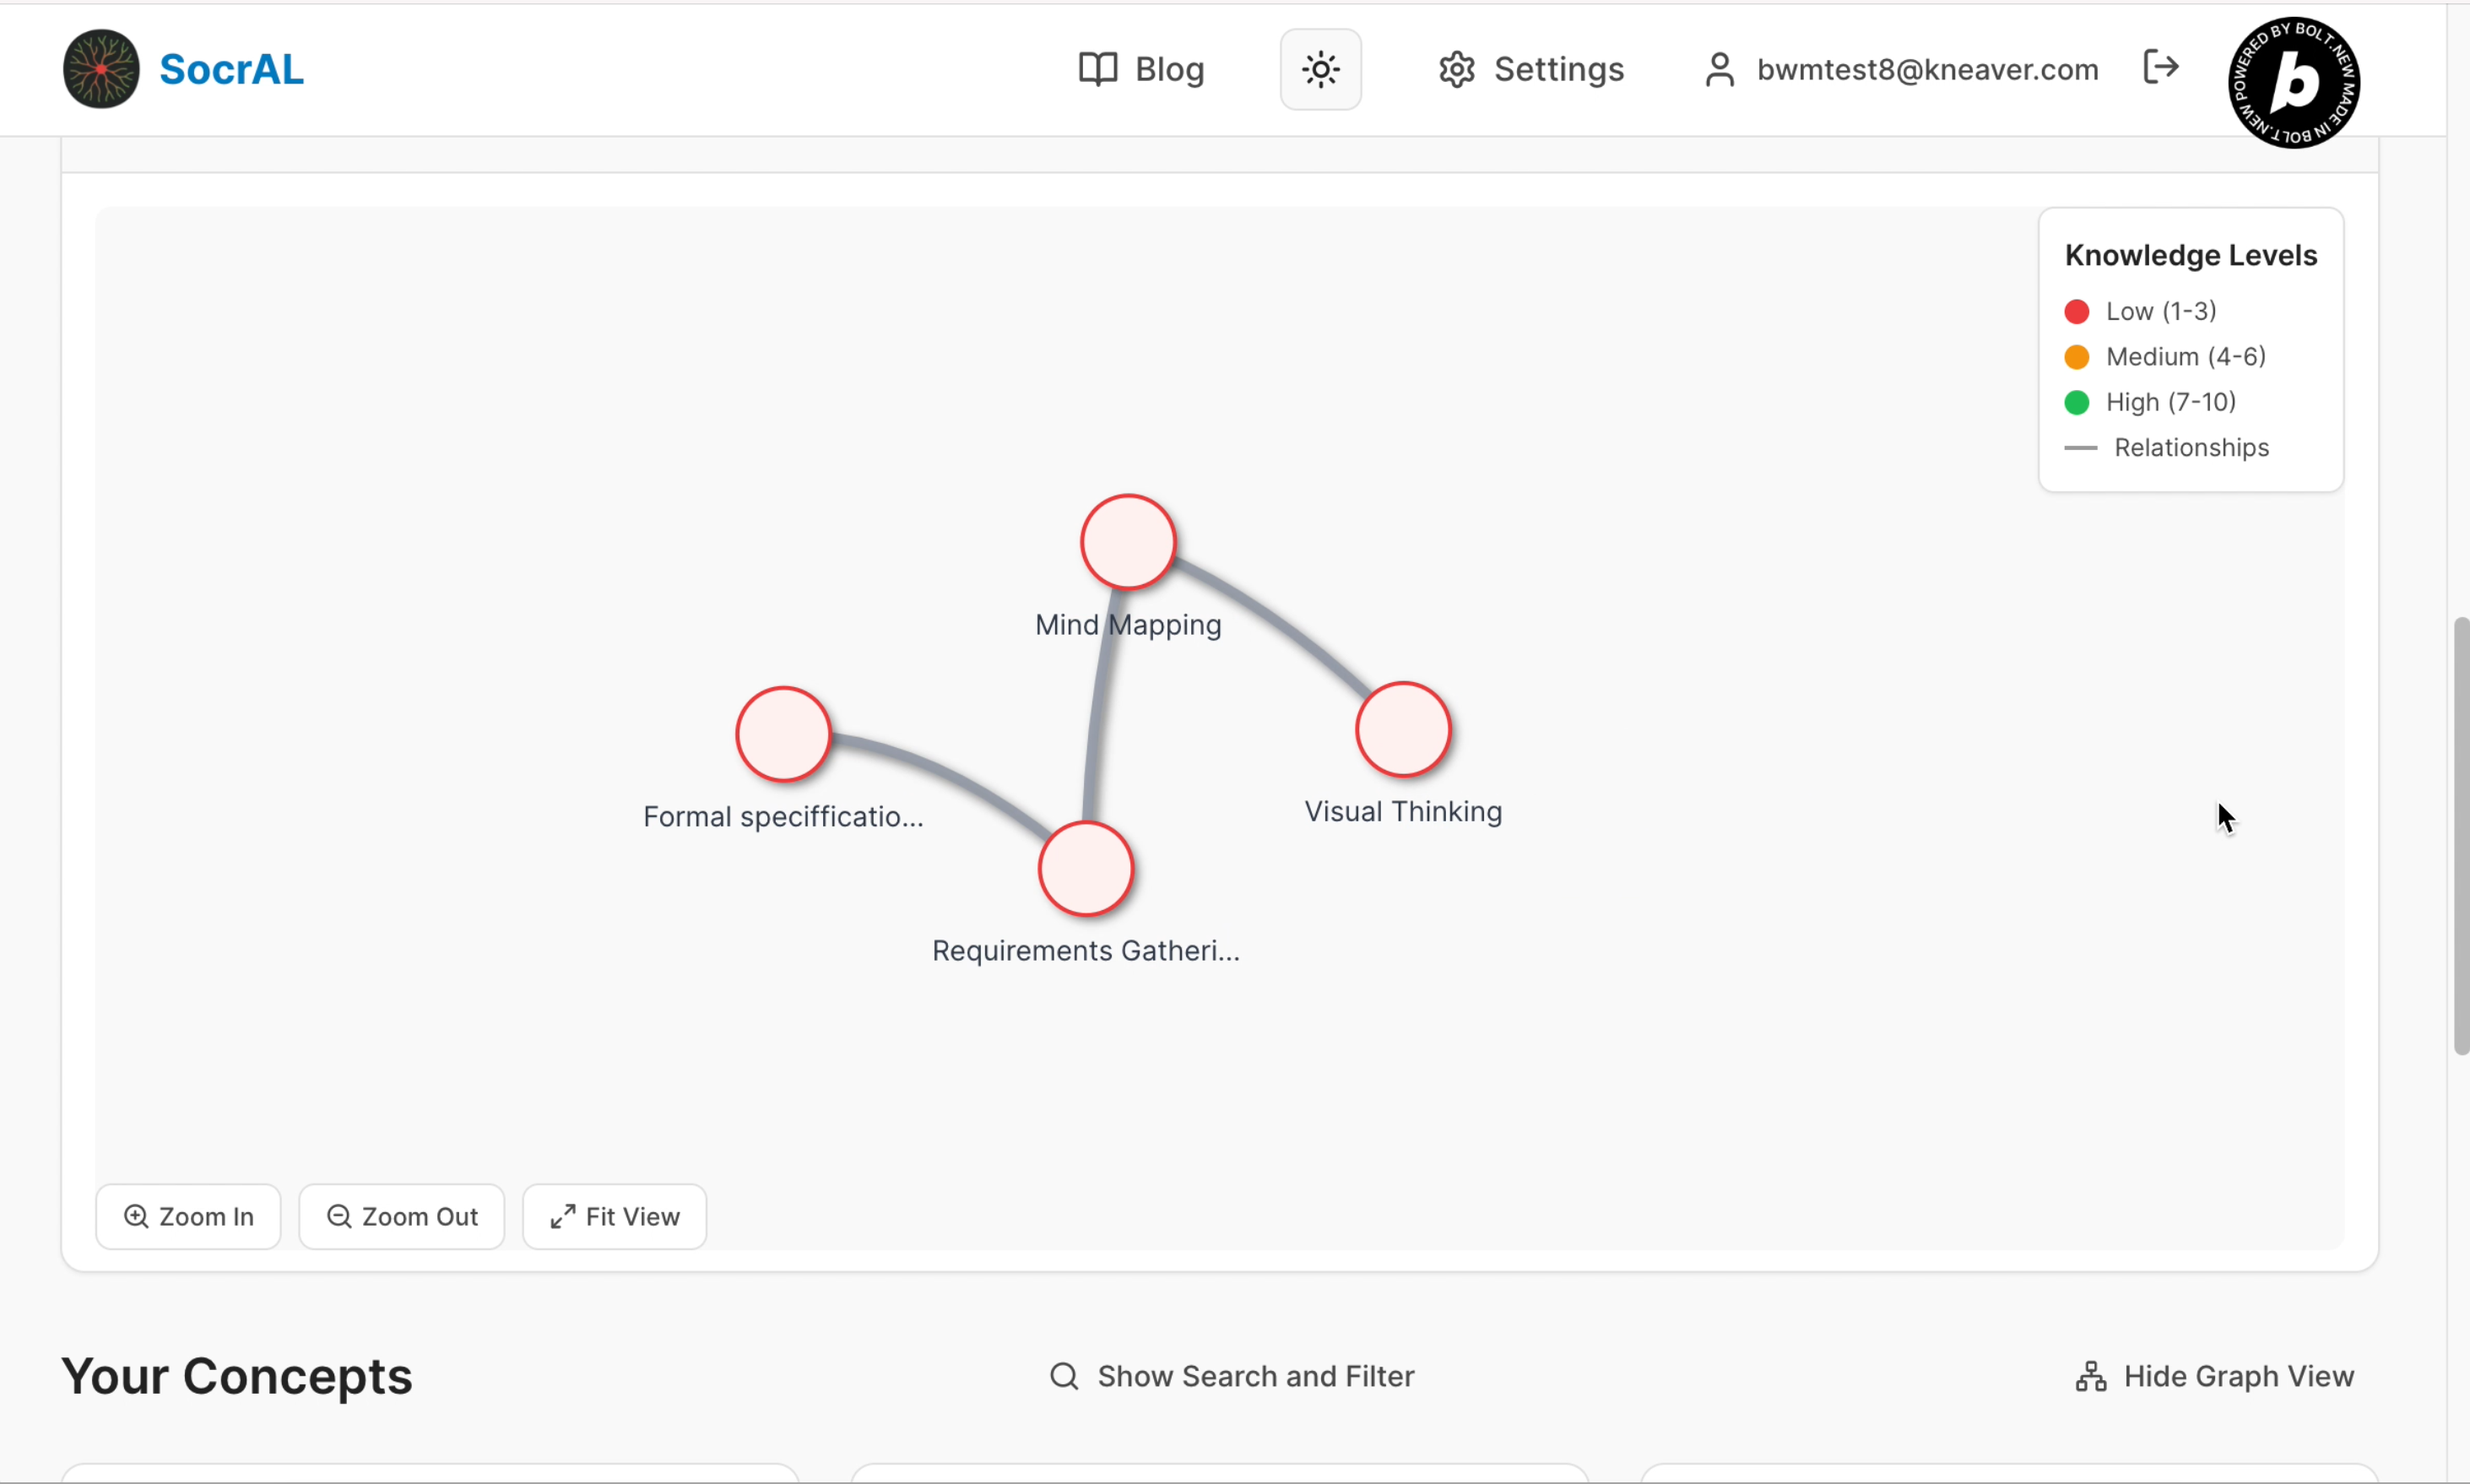Open Settings from the header
This screenshot has width=2470, height=1484.
[1531, 69]
